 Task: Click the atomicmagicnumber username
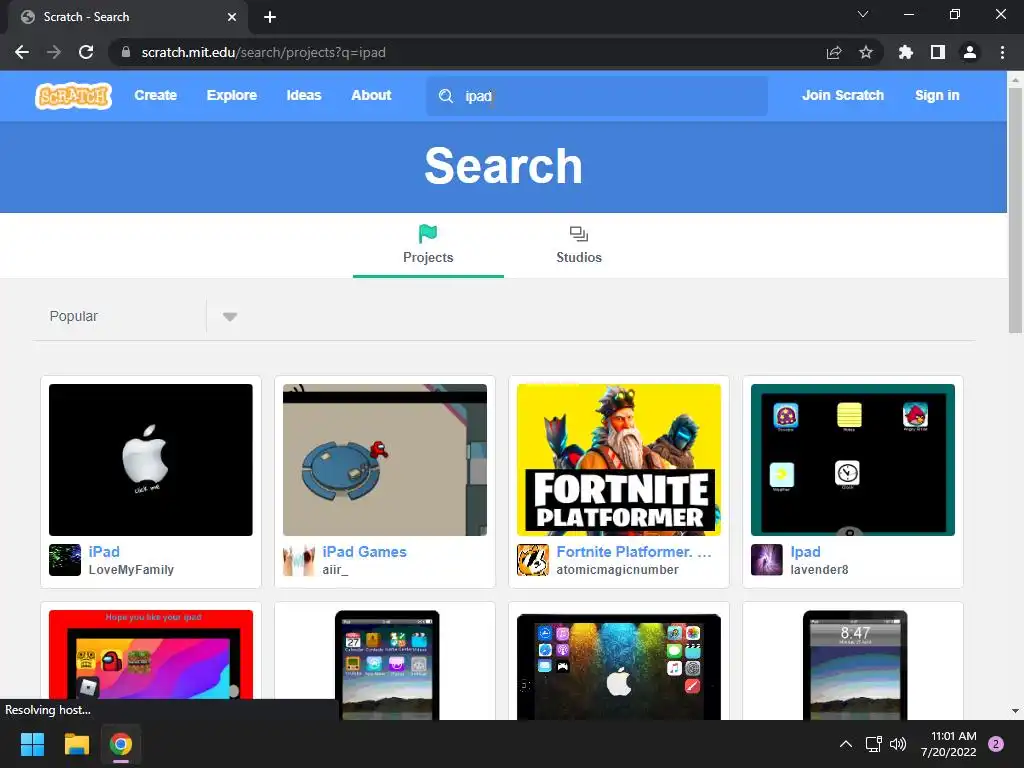point(617,569)
